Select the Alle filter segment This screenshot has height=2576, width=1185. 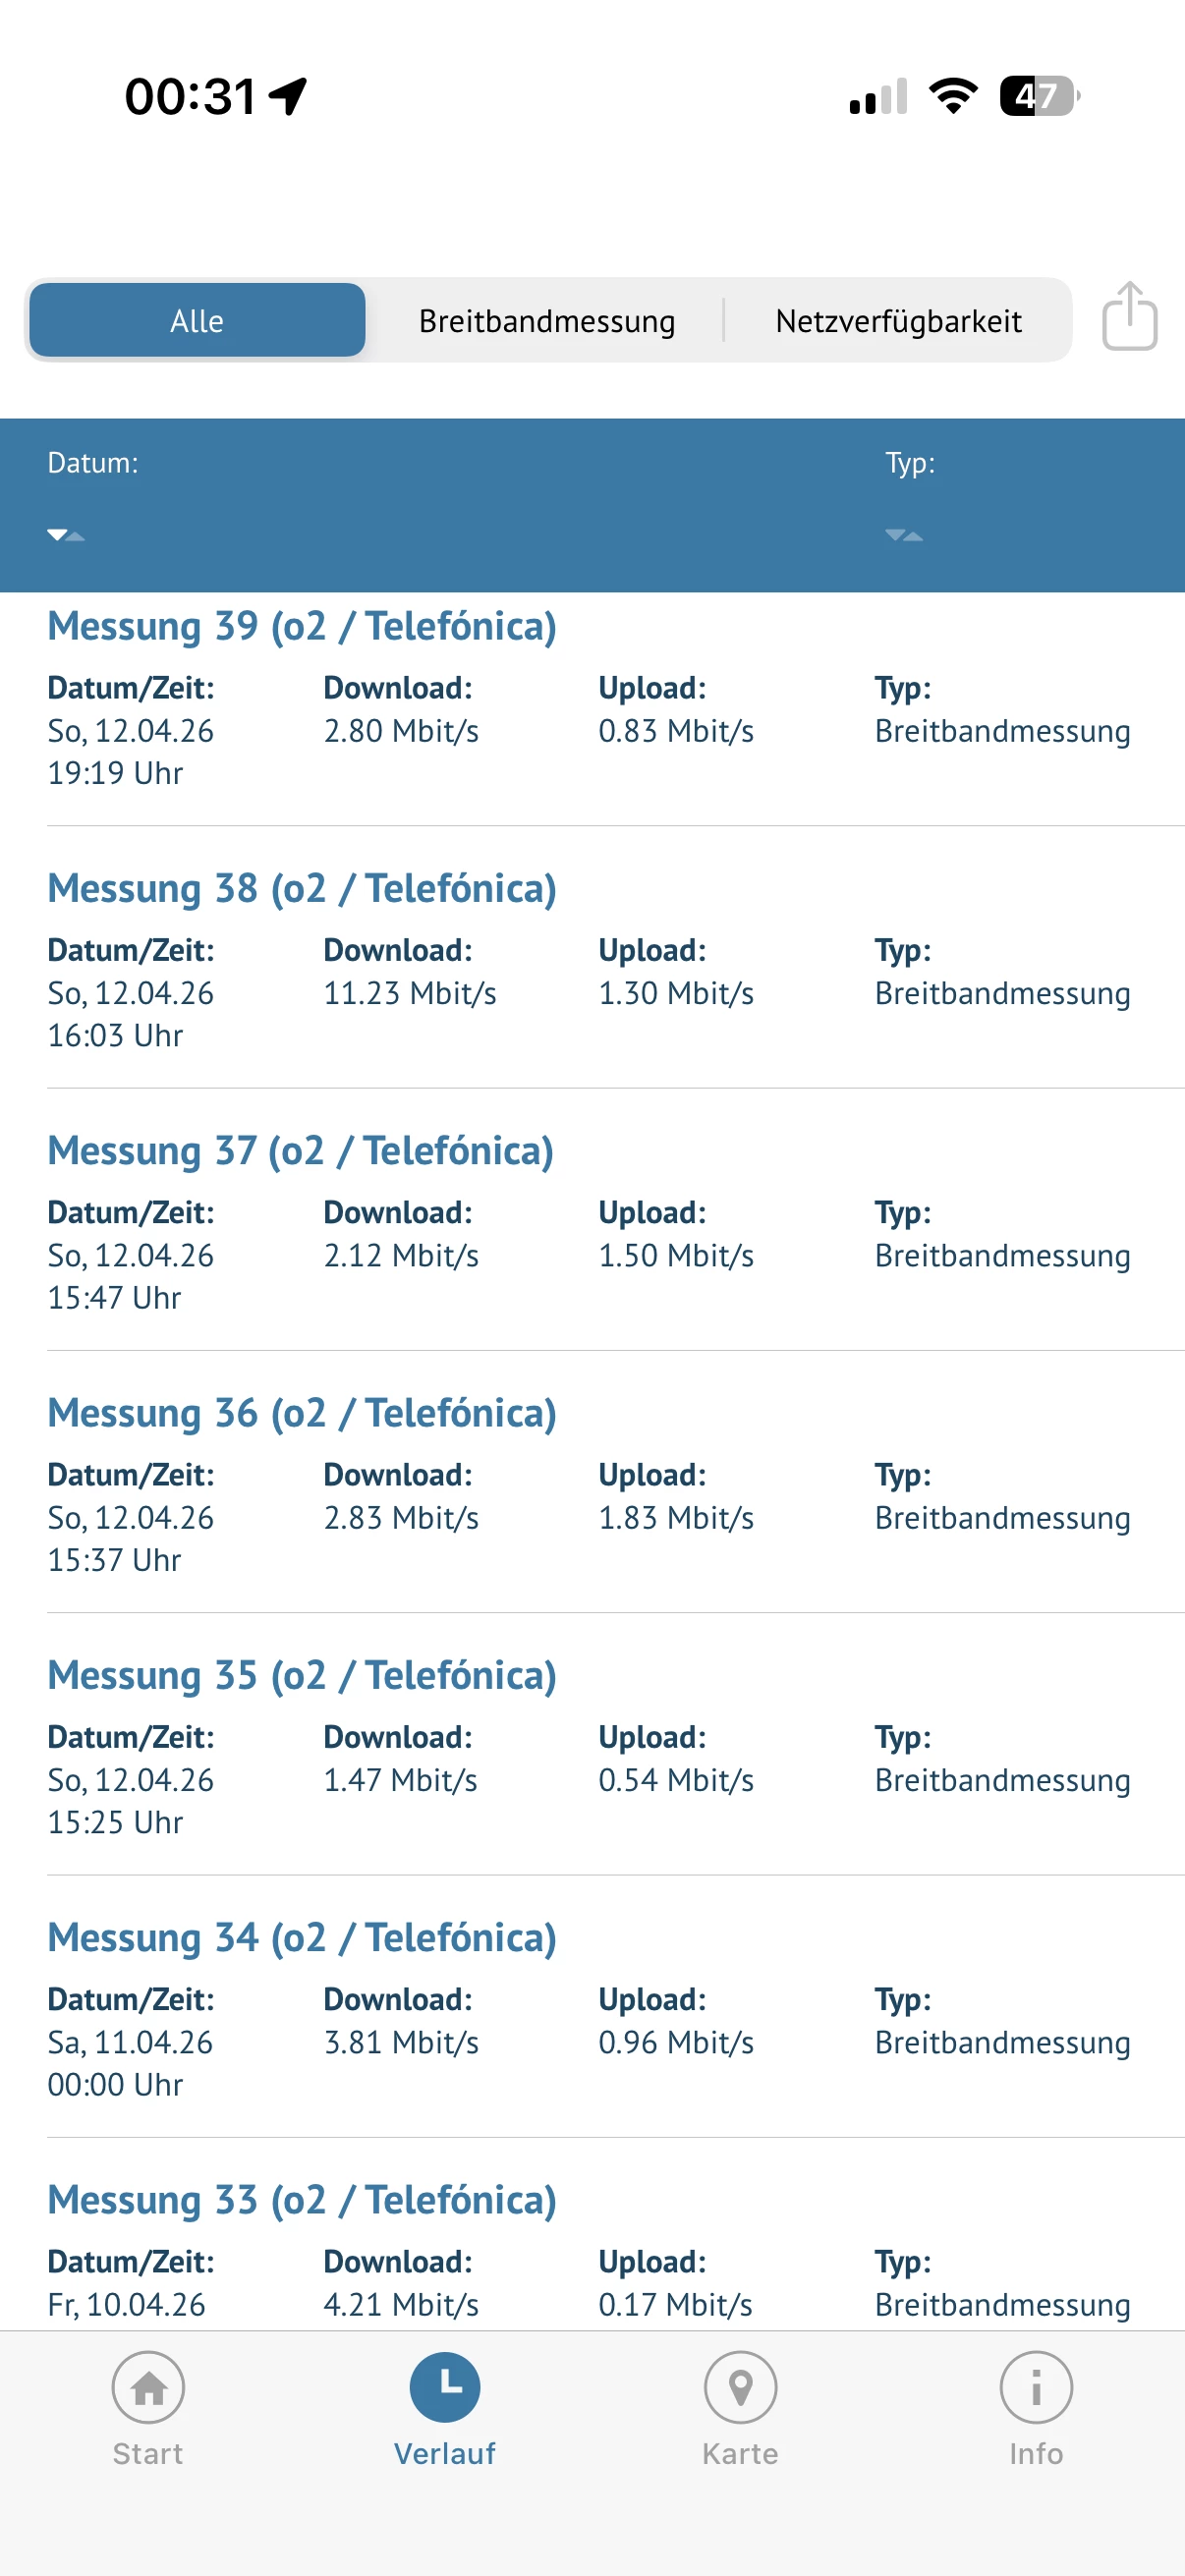pos(197,321)
